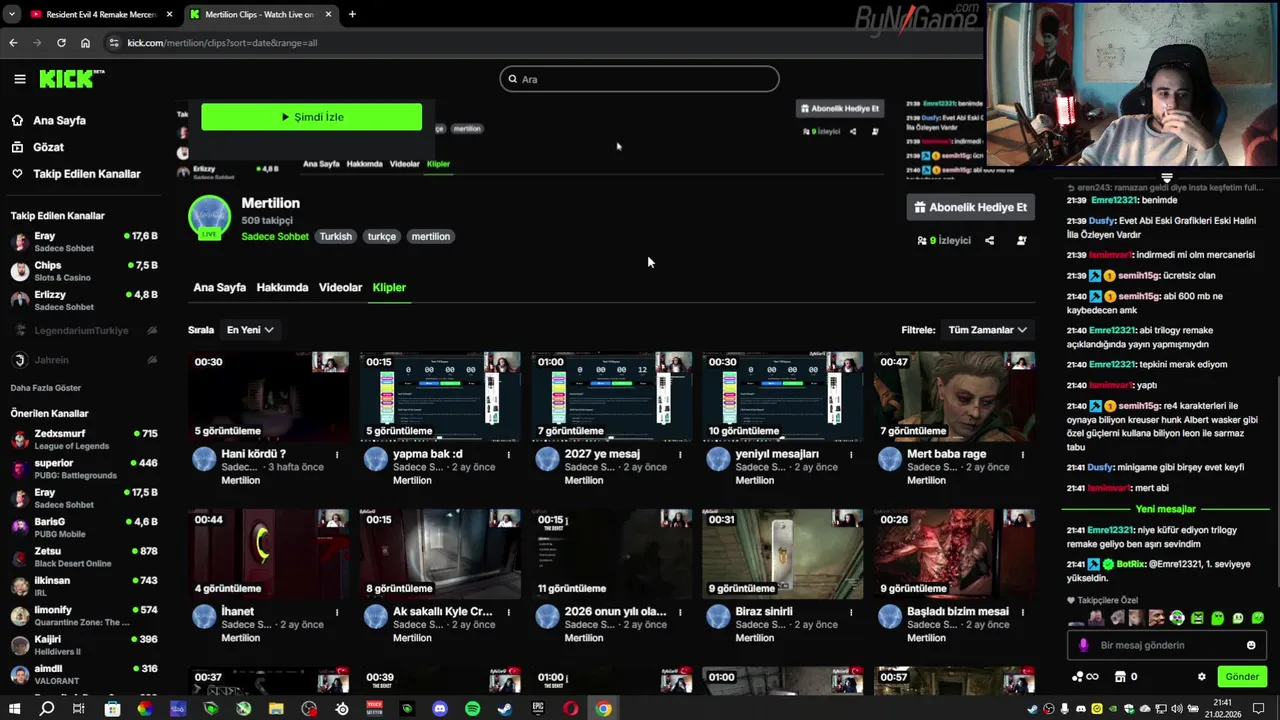Open options menu for 2027 ye mesaj clip
Image resolution: width=1280 pixels, height=720 pixels.
pos(680,455)
